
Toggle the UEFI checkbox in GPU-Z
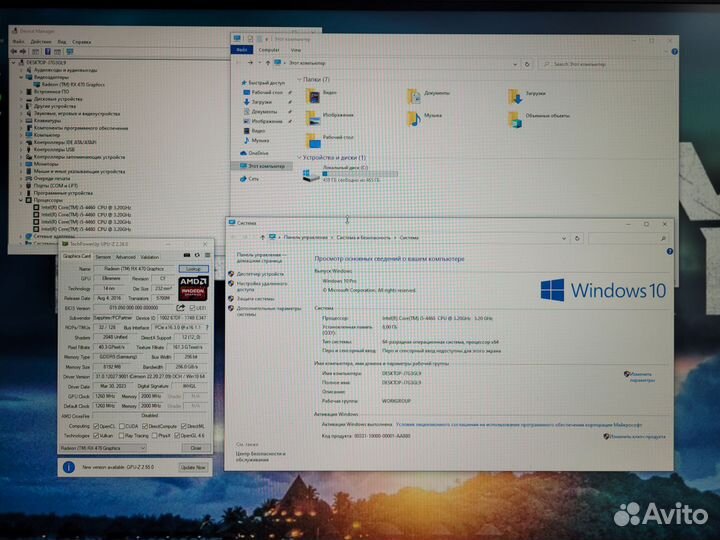pyautogui.click(x=192, y=308)
